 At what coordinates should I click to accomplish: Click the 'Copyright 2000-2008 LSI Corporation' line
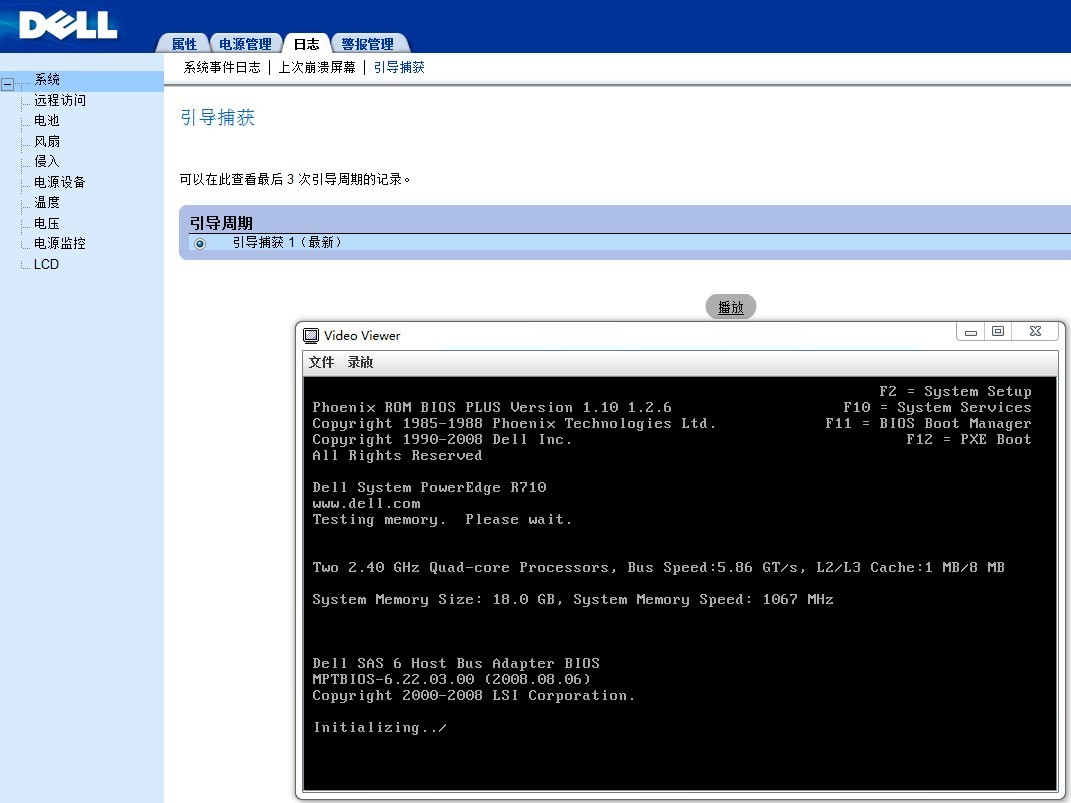[x=473, y=696]
